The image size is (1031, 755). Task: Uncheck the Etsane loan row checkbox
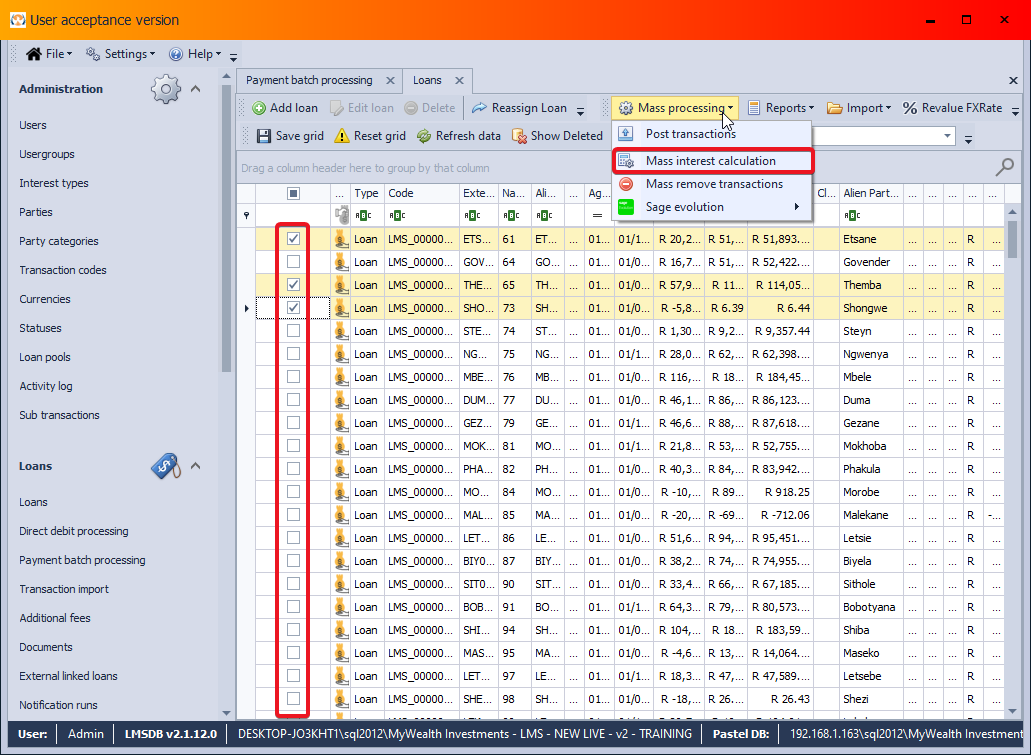[x=293, y=239]
